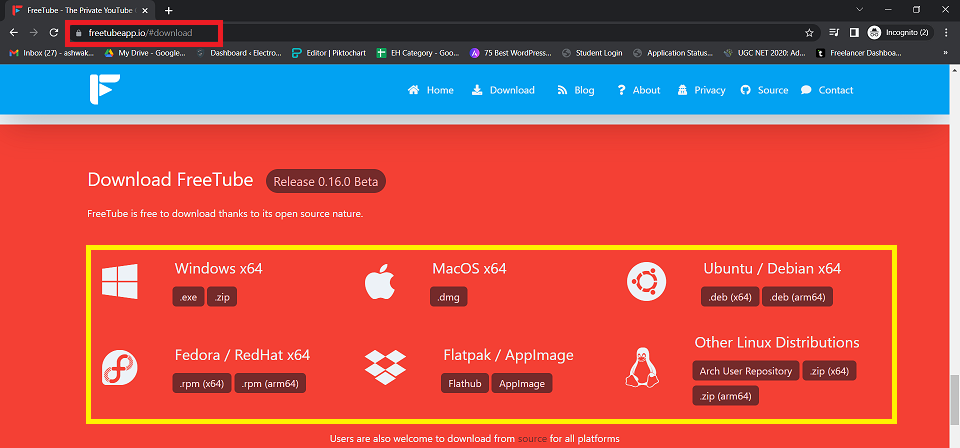Viewport: 960px width, 448px height.
Task: Click the address bar URL field
Action: [441, 32]
